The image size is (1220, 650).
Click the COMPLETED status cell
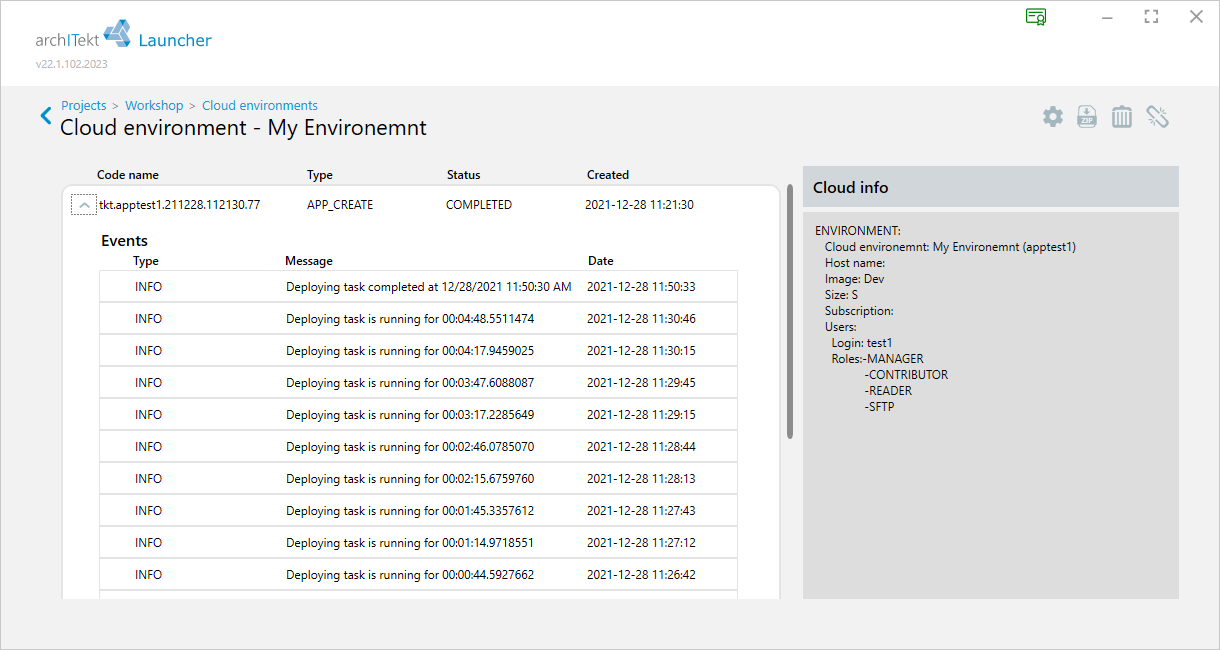pyautogui.click(x=479, y=205)
